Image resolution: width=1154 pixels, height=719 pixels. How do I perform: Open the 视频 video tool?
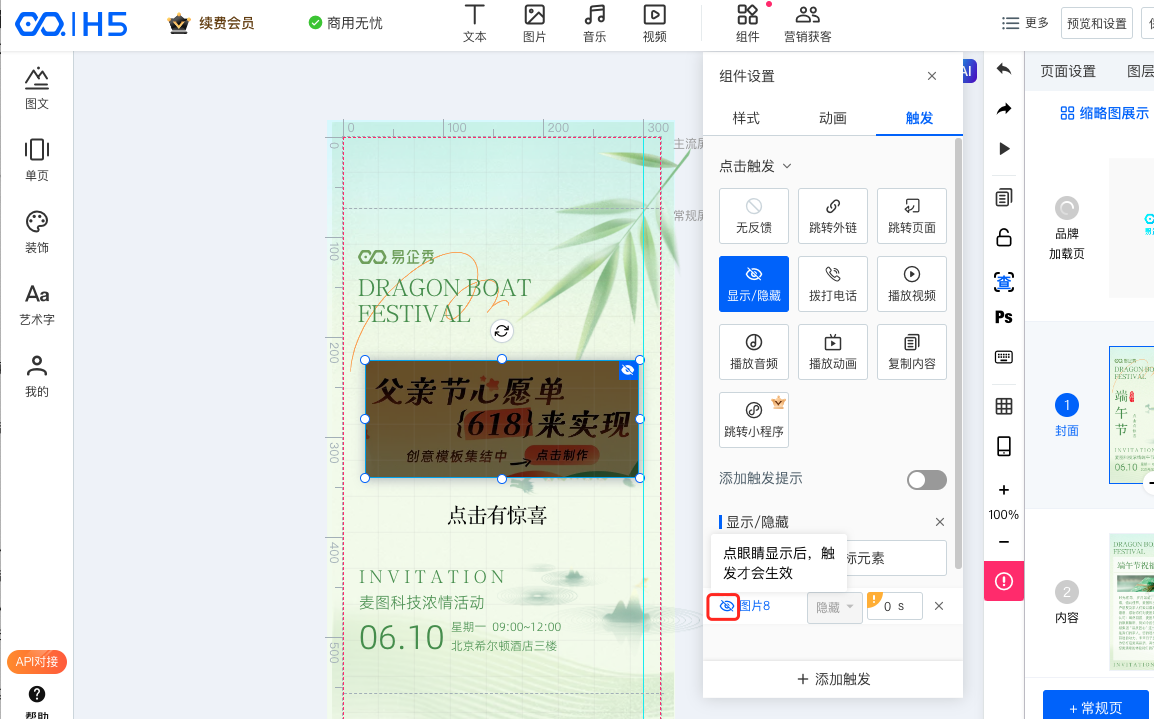(654, 24)
